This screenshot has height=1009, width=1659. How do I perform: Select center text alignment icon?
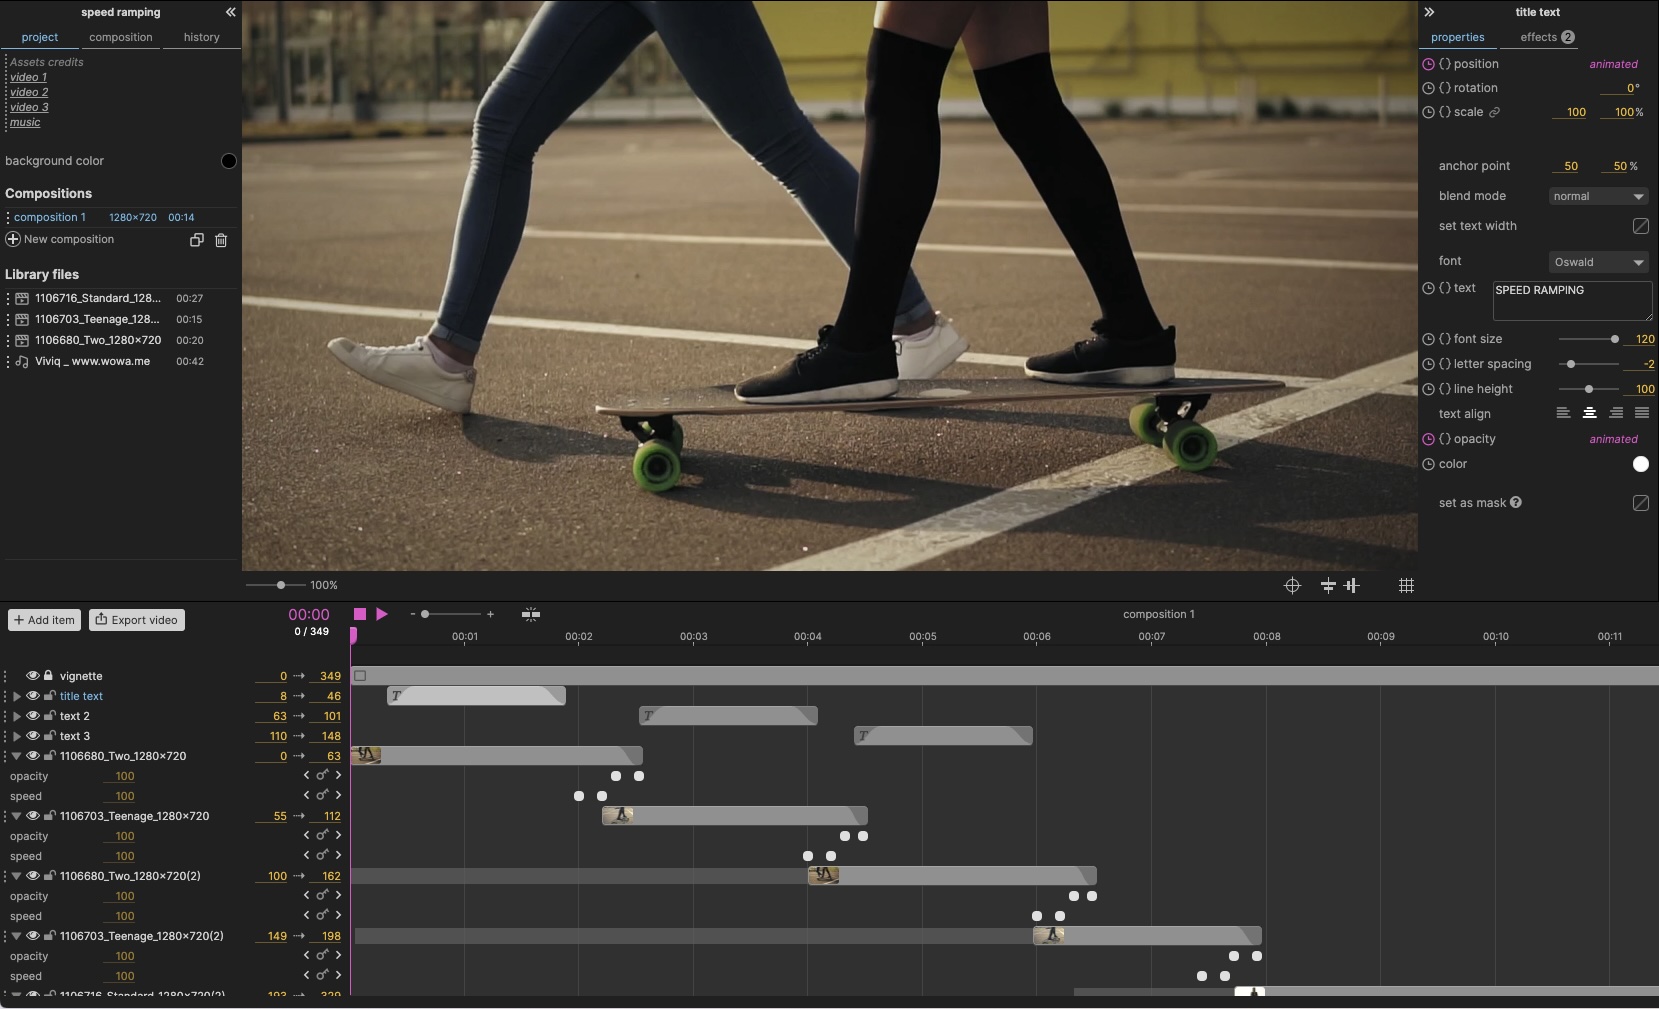click(x=1589, y=414)
